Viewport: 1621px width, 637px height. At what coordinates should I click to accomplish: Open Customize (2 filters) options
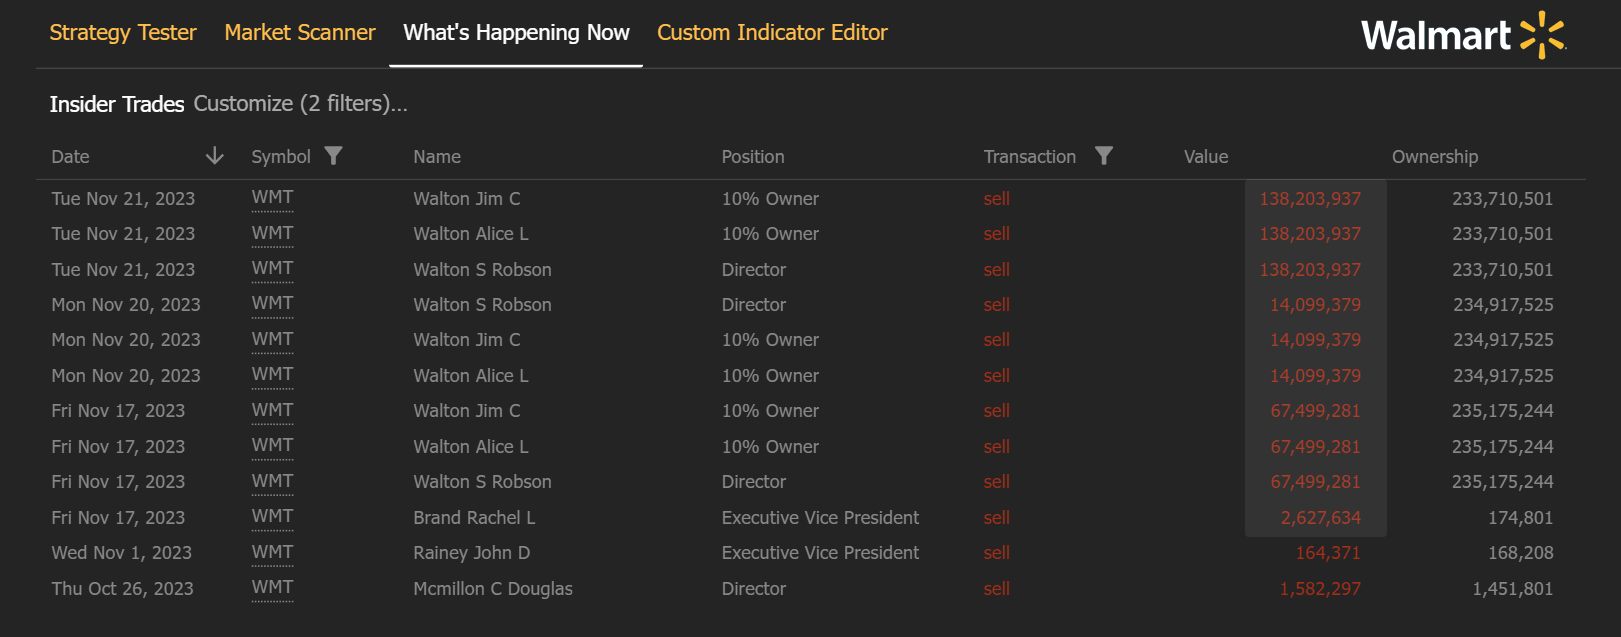point(300,104)
